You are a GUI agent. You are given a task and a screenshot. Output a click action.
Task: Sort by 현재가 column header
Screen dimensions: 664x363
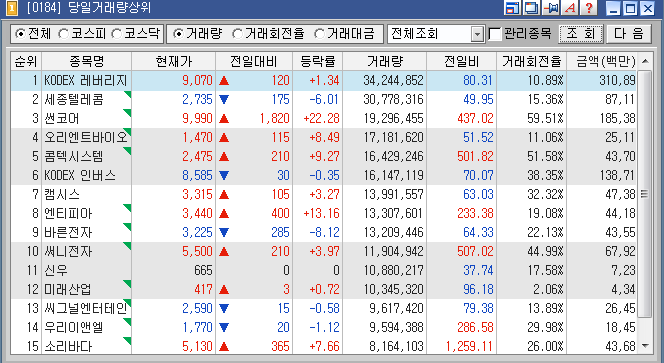point(174,62)
